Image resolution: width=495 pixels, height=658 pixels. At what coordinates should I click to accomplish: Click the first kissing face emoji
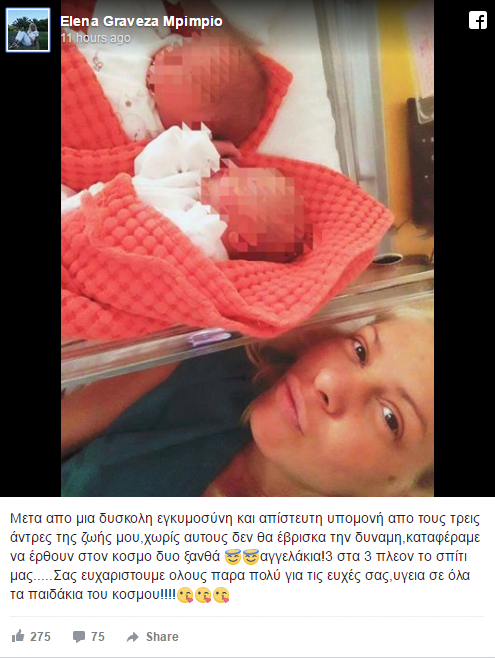[185, 595]
